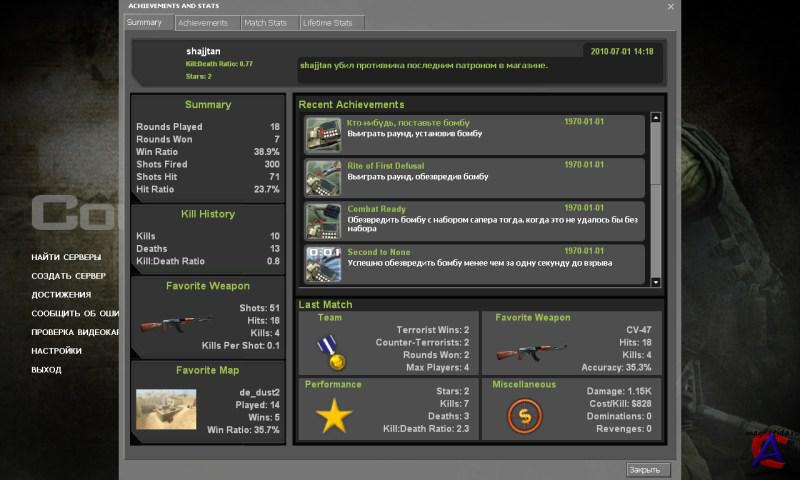
Task: Select the Lifetime Stats tab
Action: point(331,22)
